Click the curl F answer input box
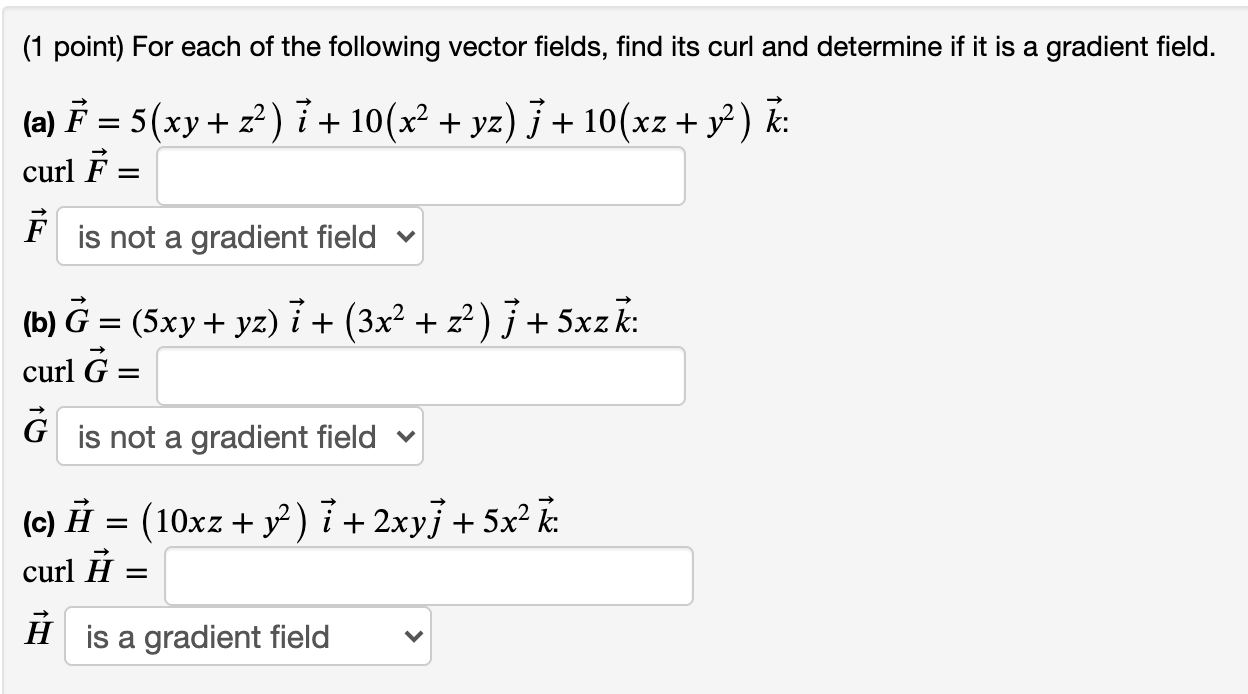 (420, 176)
